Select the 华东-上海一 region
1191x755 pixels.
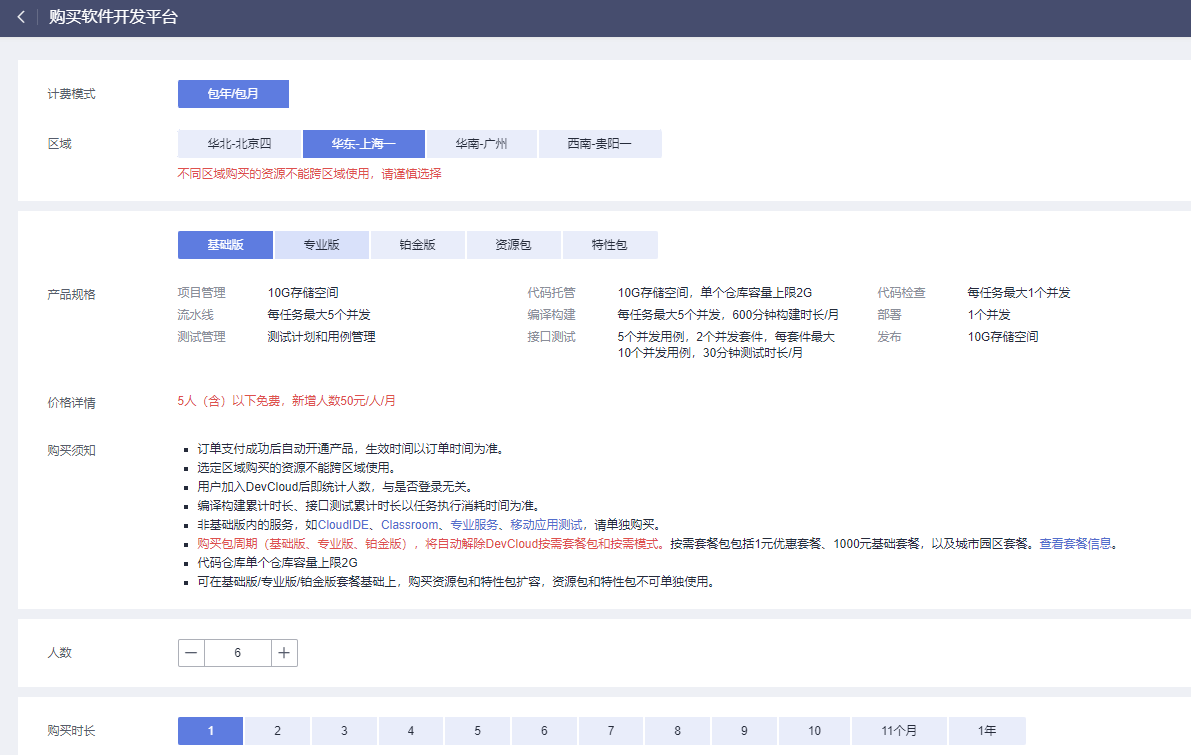[364, 144]
